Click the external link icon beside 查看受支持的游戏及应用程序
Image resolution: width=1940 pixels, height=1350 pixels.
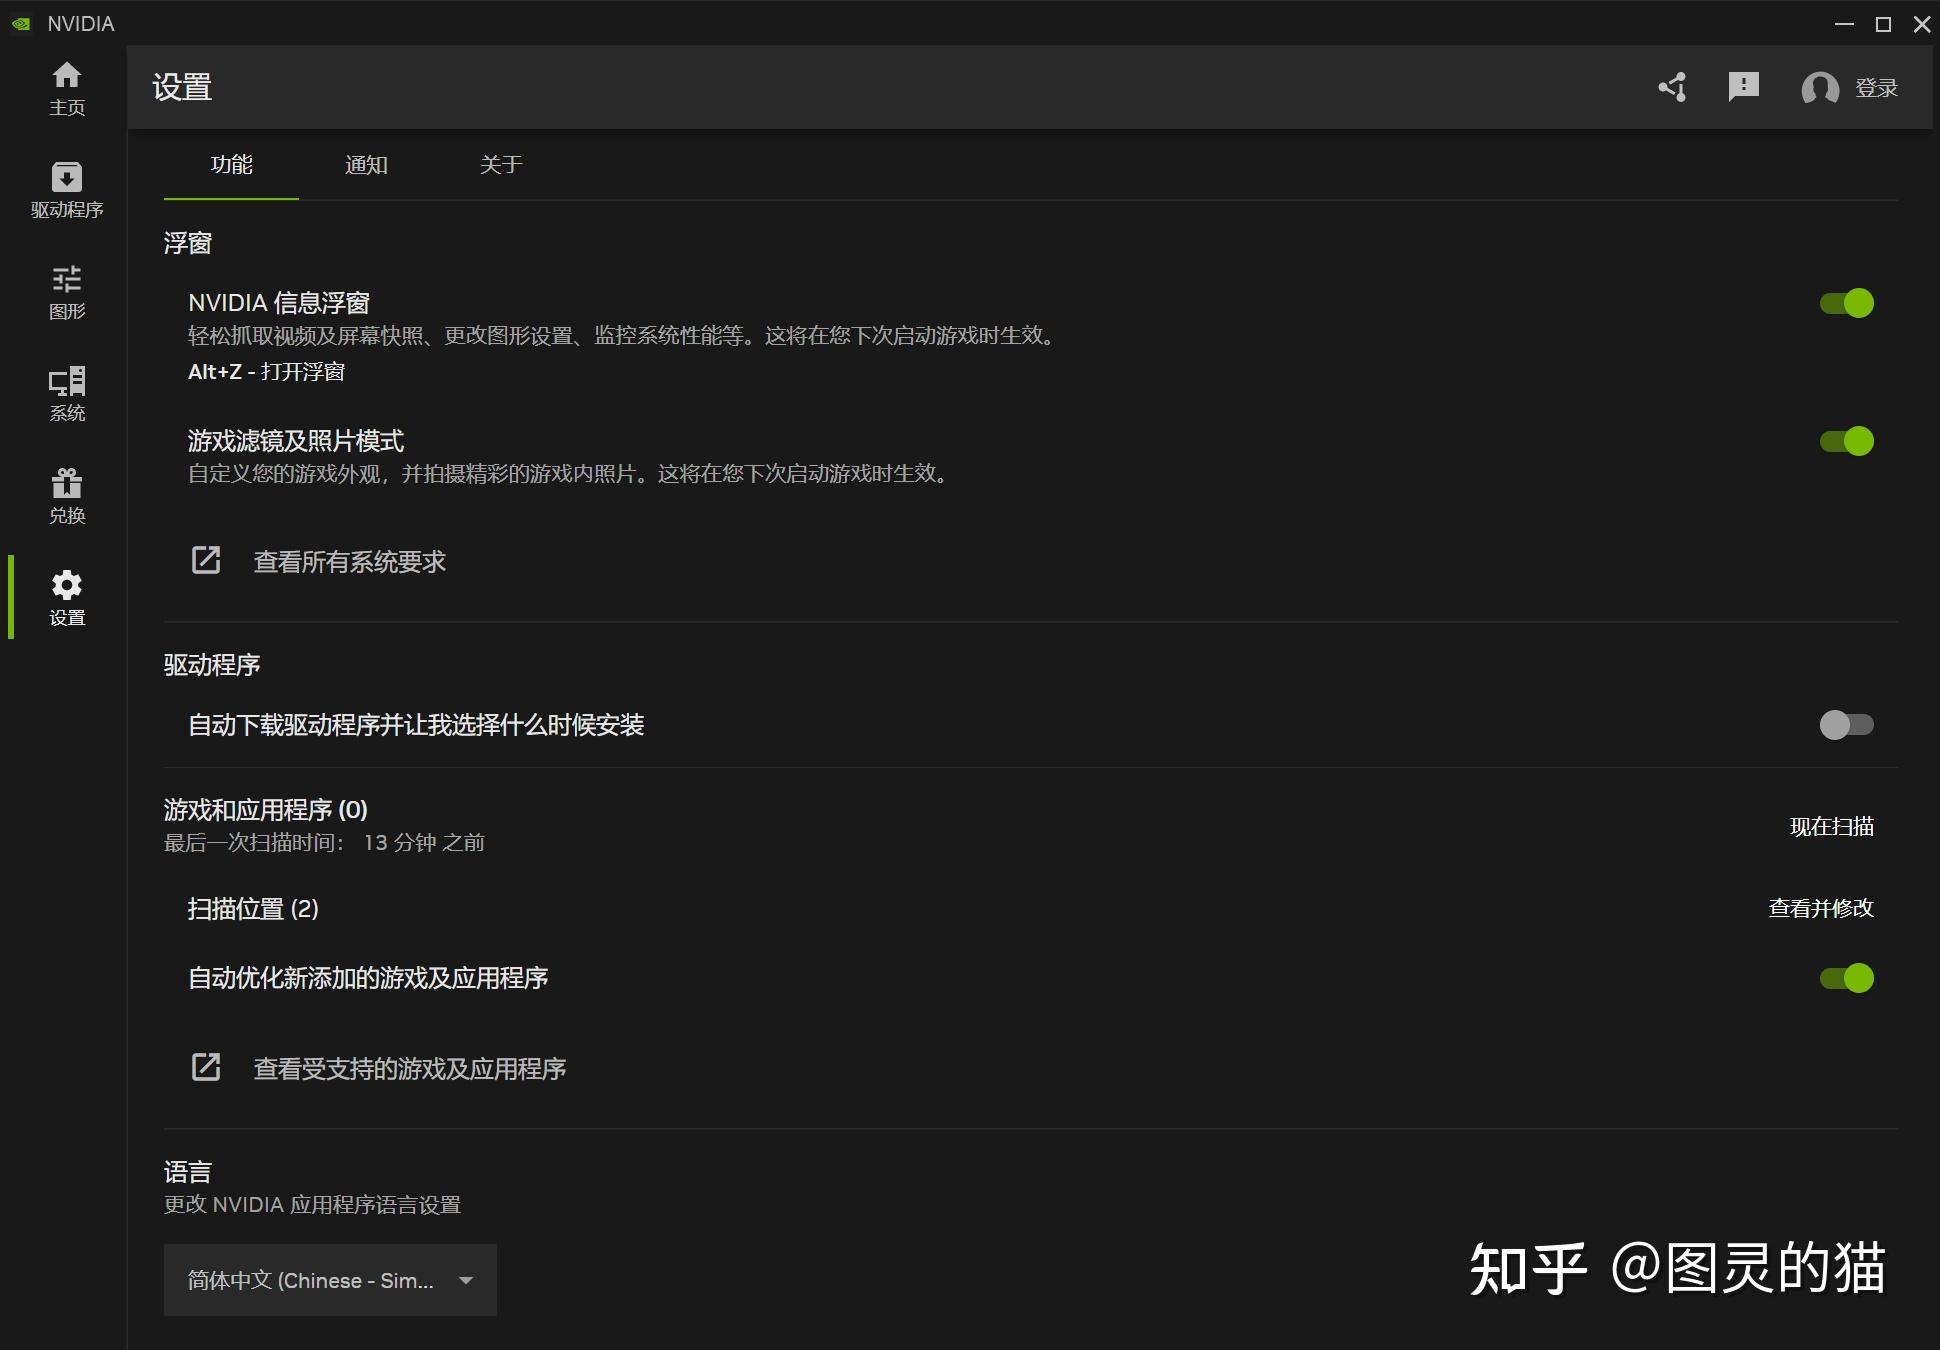(205, 1067)
